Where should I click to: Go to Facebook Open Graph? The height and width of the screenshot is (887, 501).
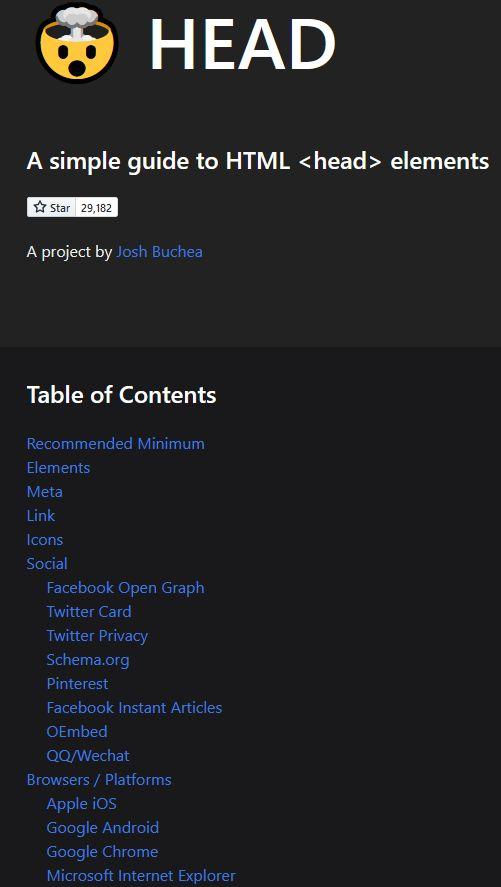point(126,588)
